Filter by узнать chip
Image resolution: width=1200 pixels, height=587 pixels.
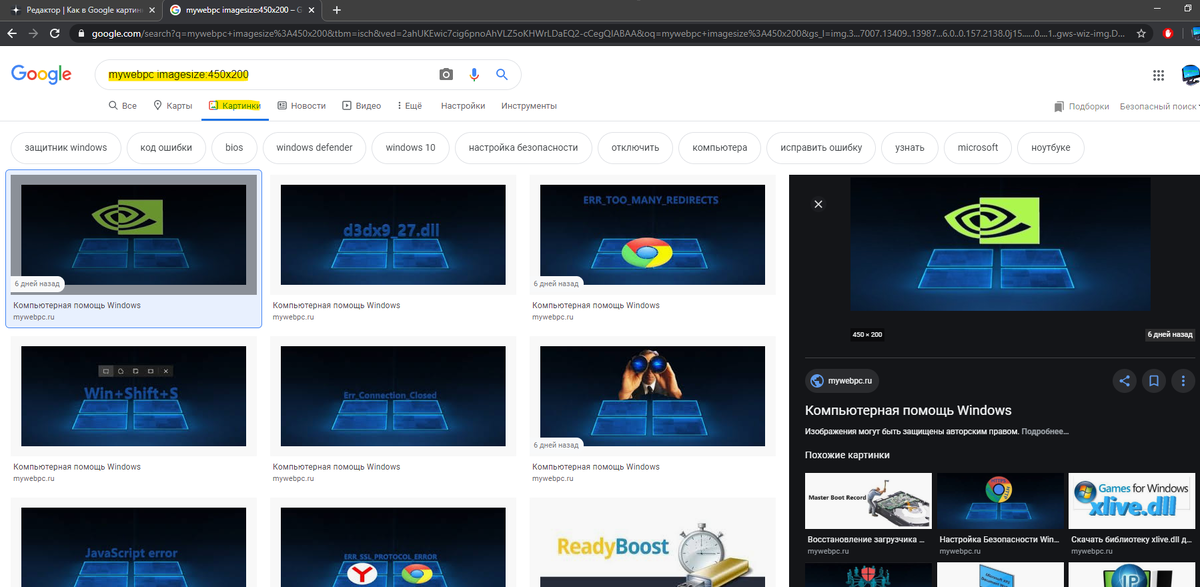coord(910,148)
